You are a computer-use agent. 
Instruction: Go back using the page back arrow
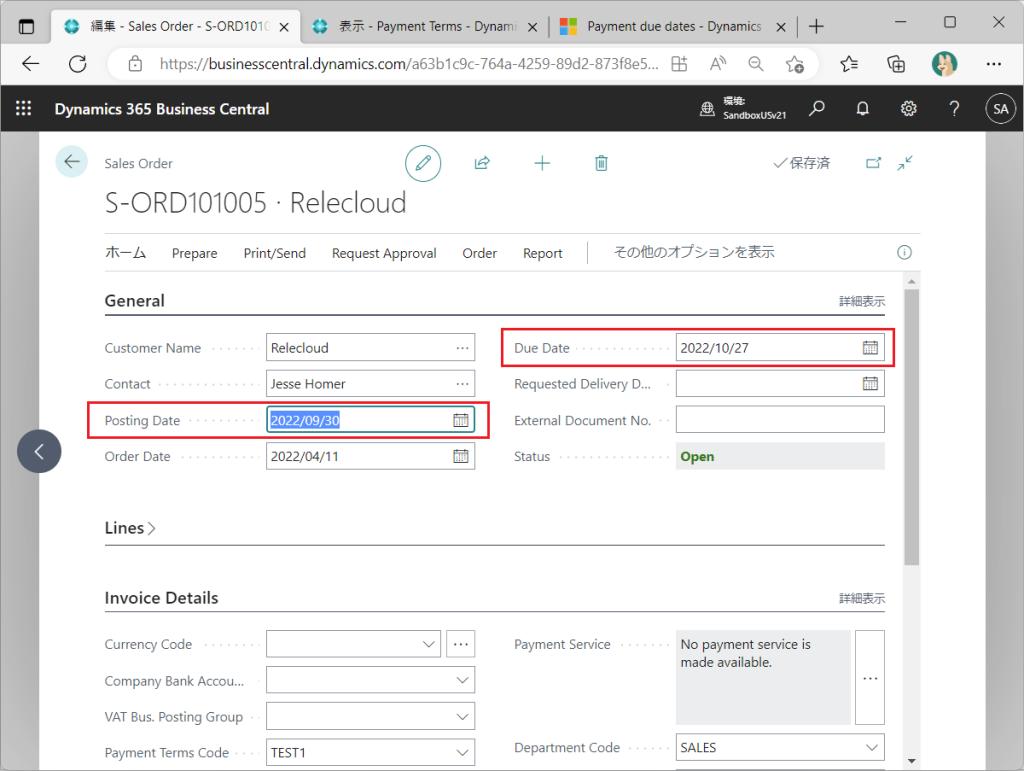tap(72, 162)
